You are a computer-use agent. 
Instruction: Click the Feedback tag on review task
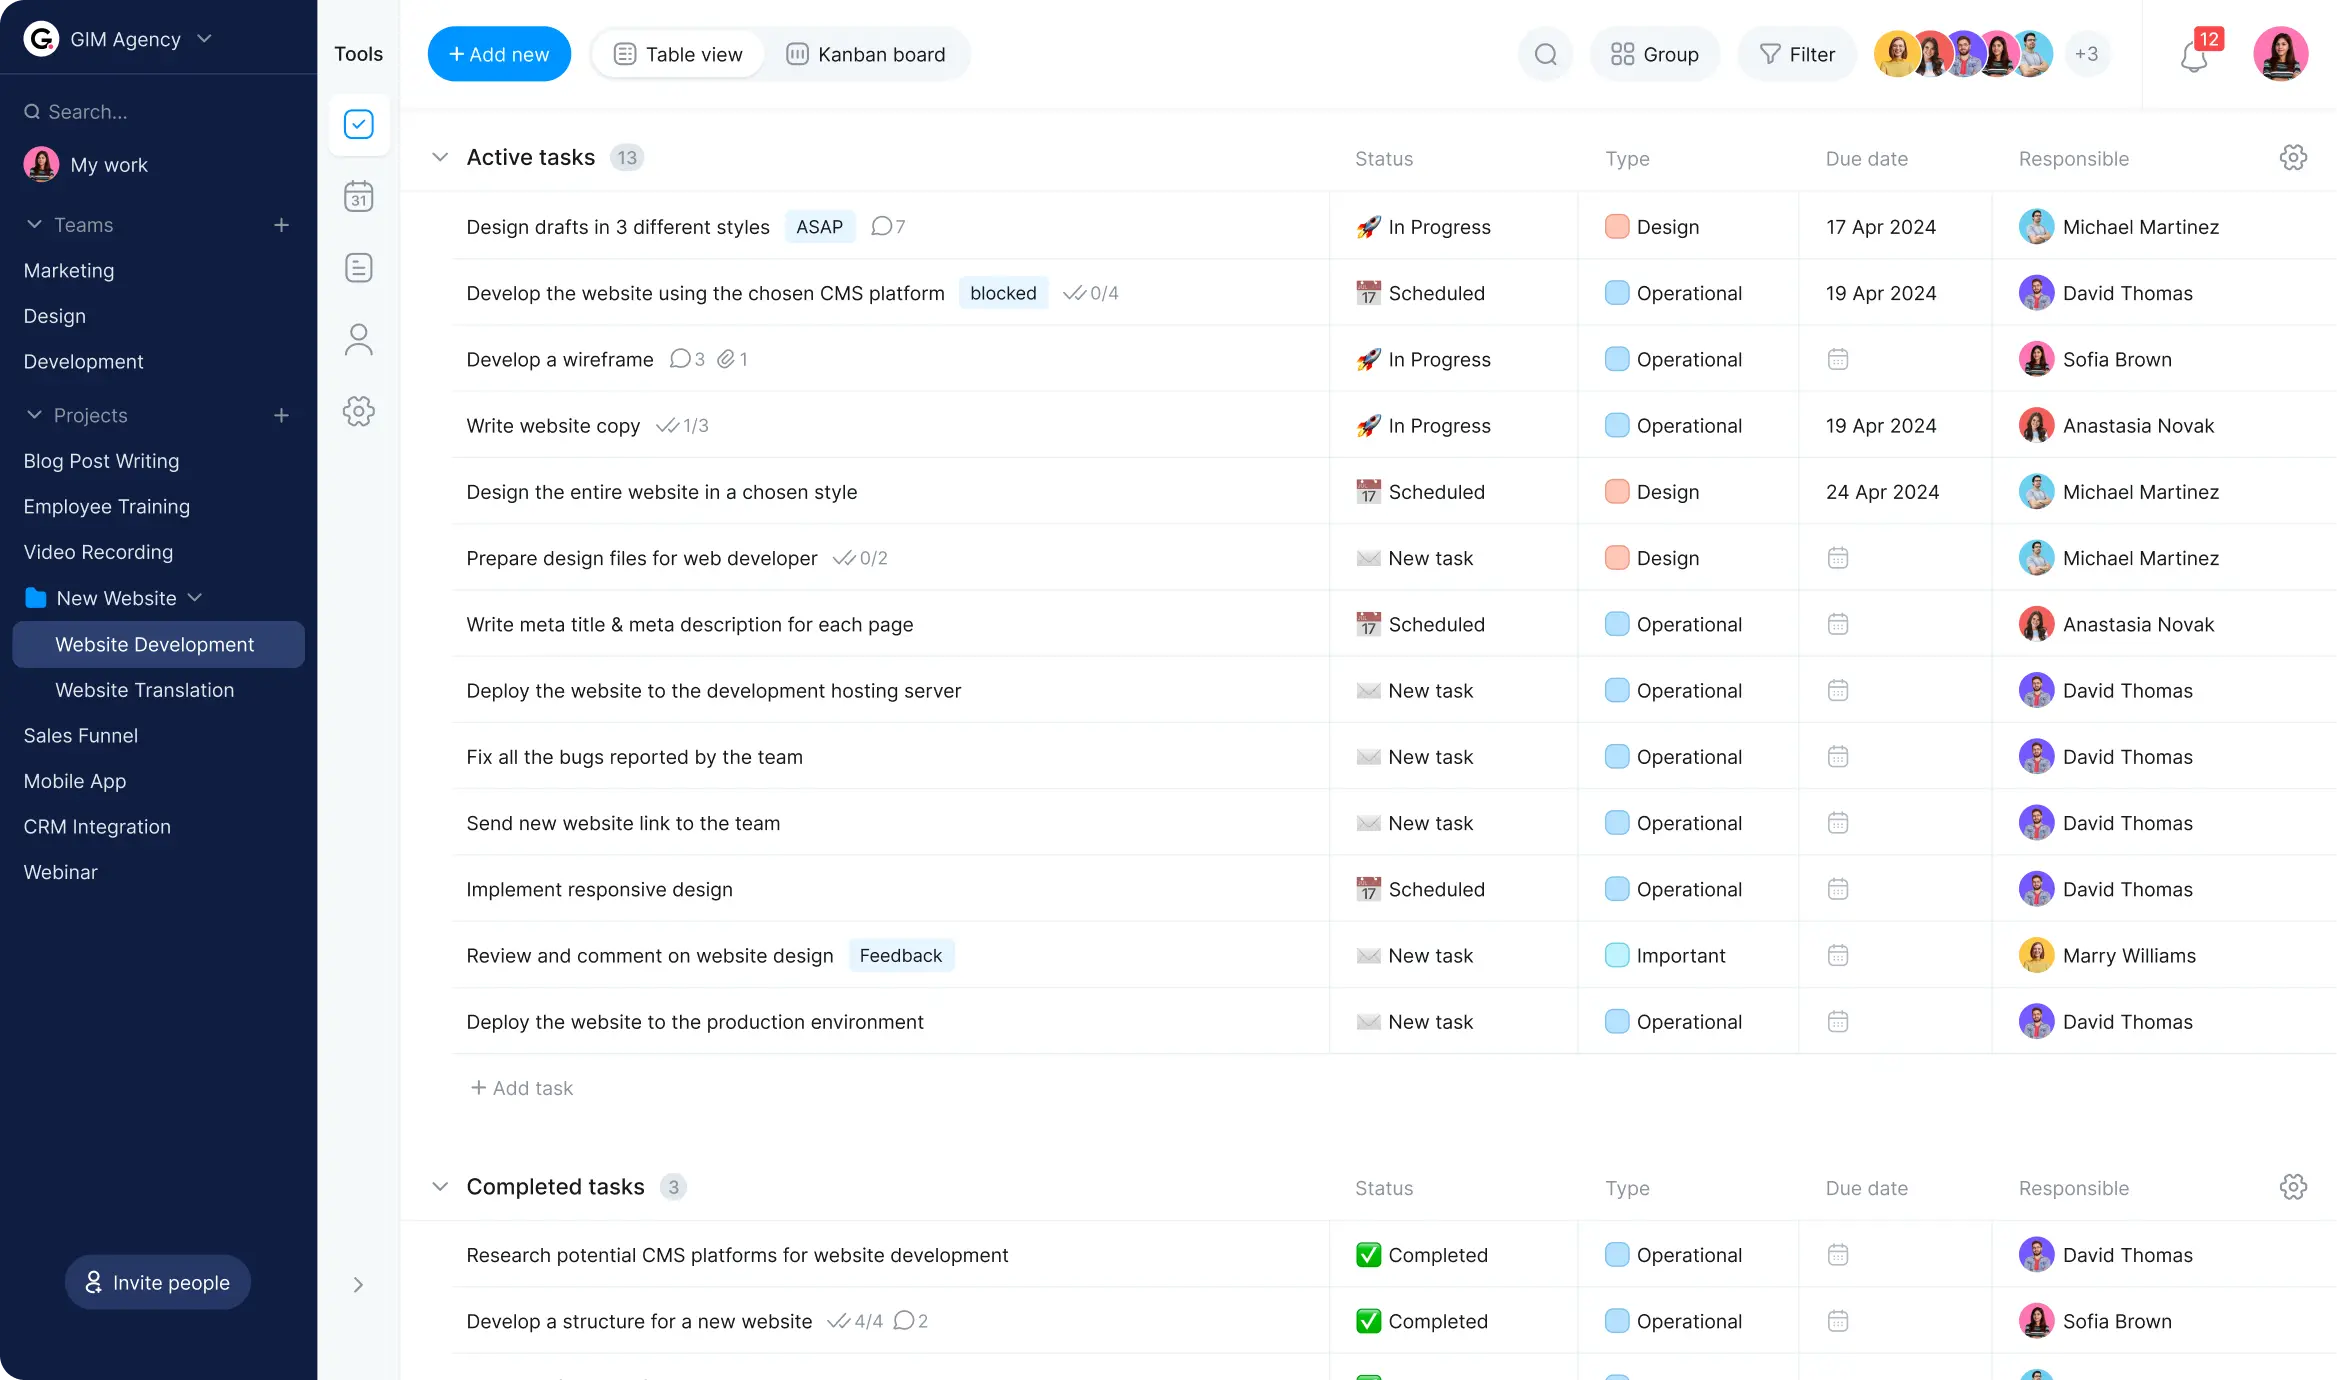pyautogui.click(x=901, y=955)
